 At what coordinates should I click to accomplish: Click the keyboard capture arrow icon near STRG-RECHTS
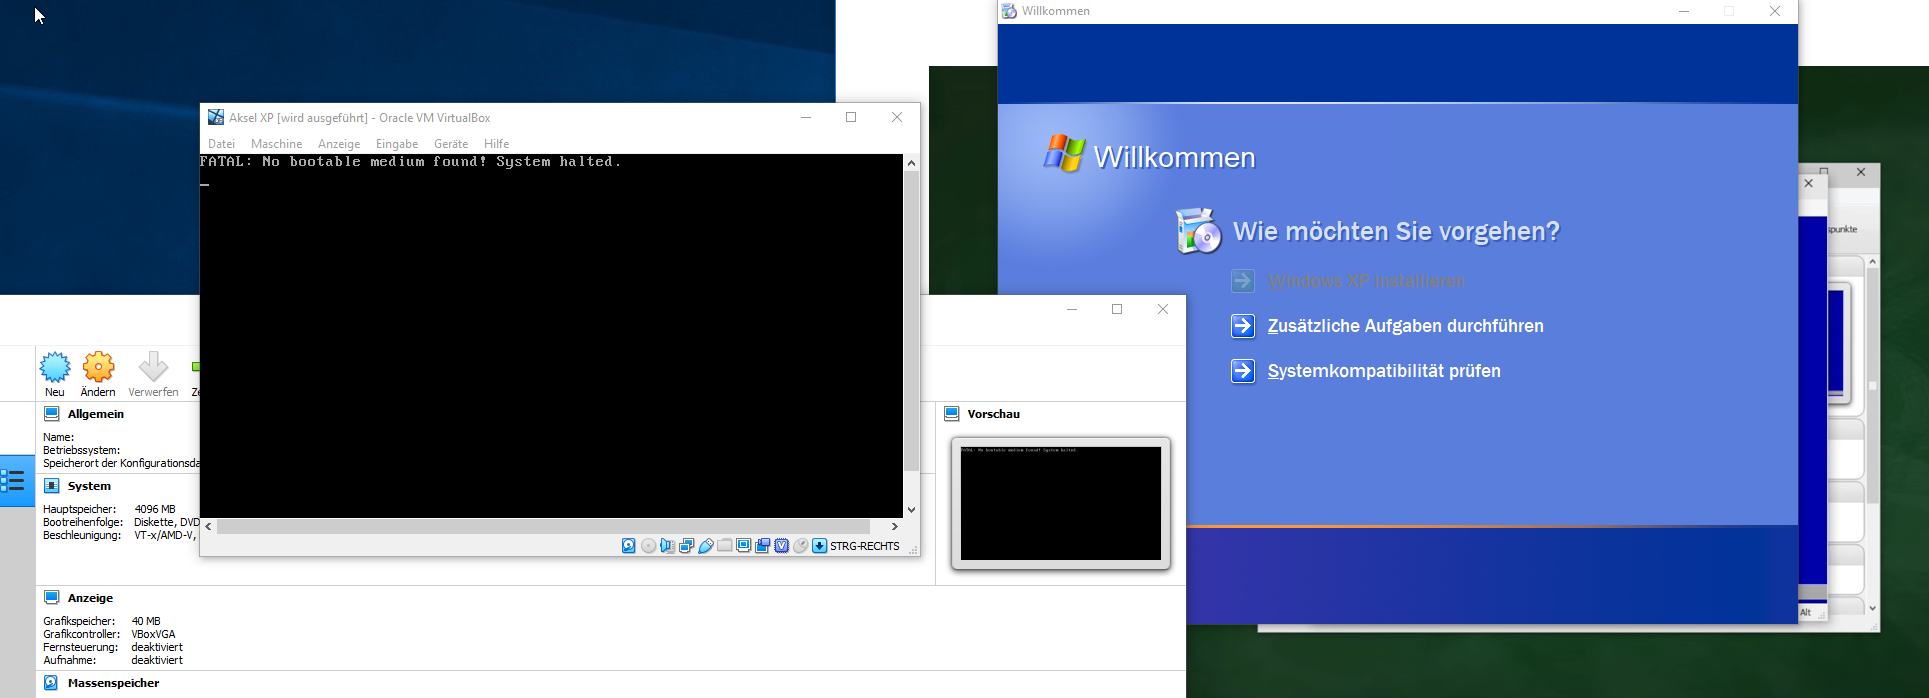[820, 546]
